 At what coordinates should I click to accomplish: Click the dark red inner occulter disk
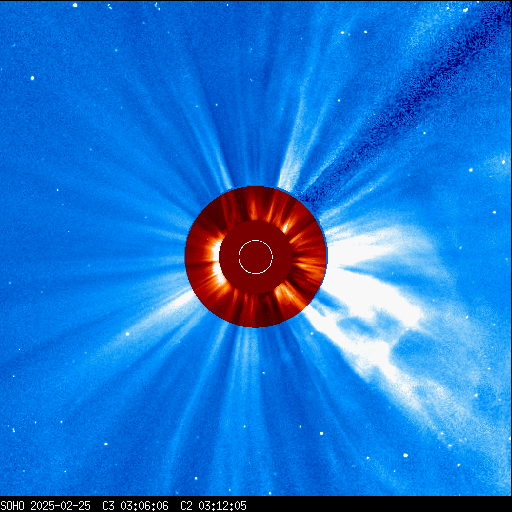pyautogui.click(x=256, y=257)
